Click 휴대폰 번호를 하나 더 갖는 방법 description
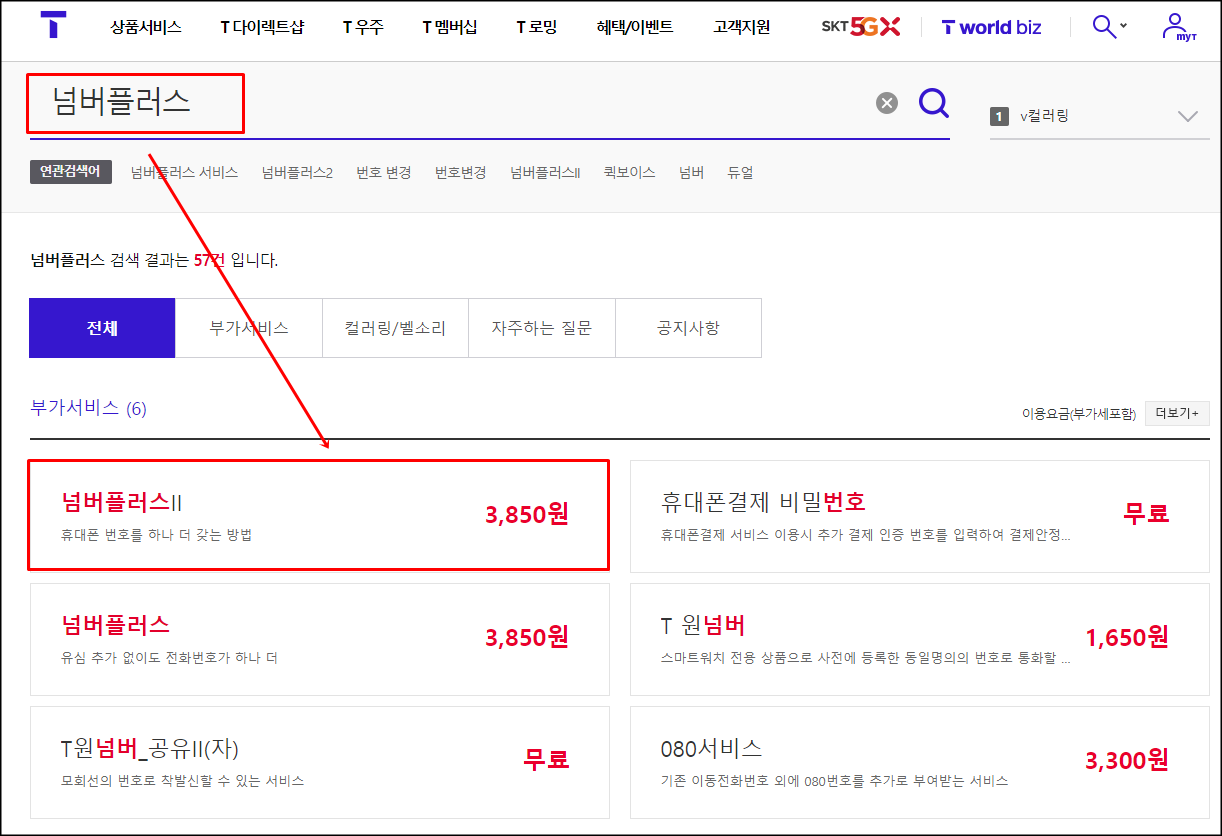 [x=157, y=535]
